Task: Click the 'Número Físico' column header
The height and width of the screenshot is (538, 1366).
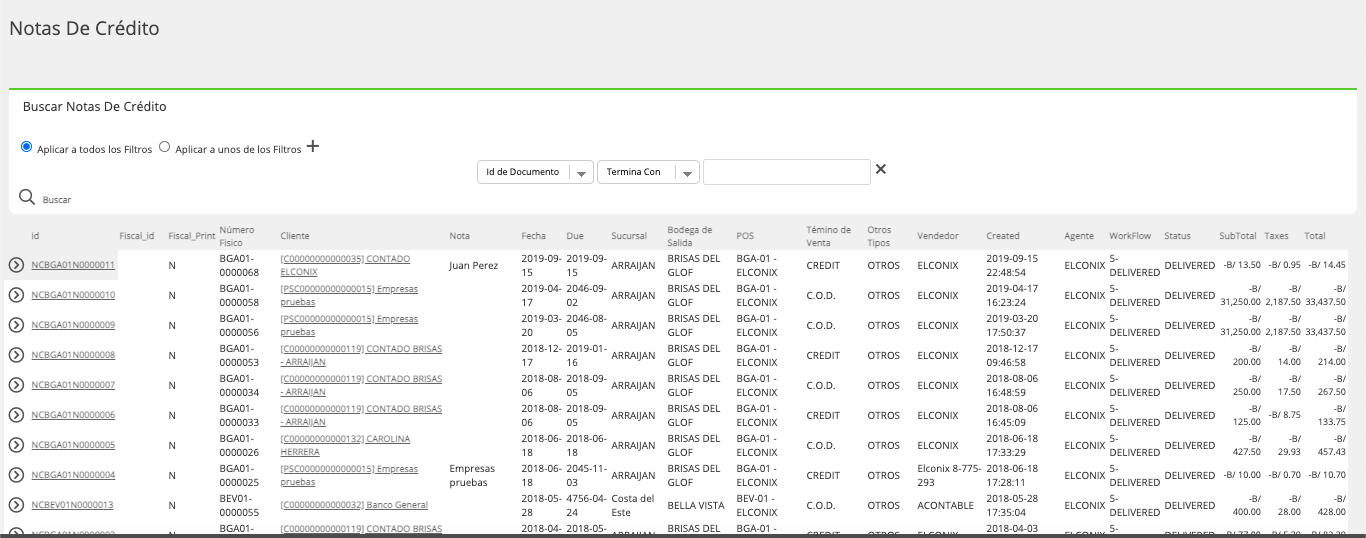Action: [237, 236]
